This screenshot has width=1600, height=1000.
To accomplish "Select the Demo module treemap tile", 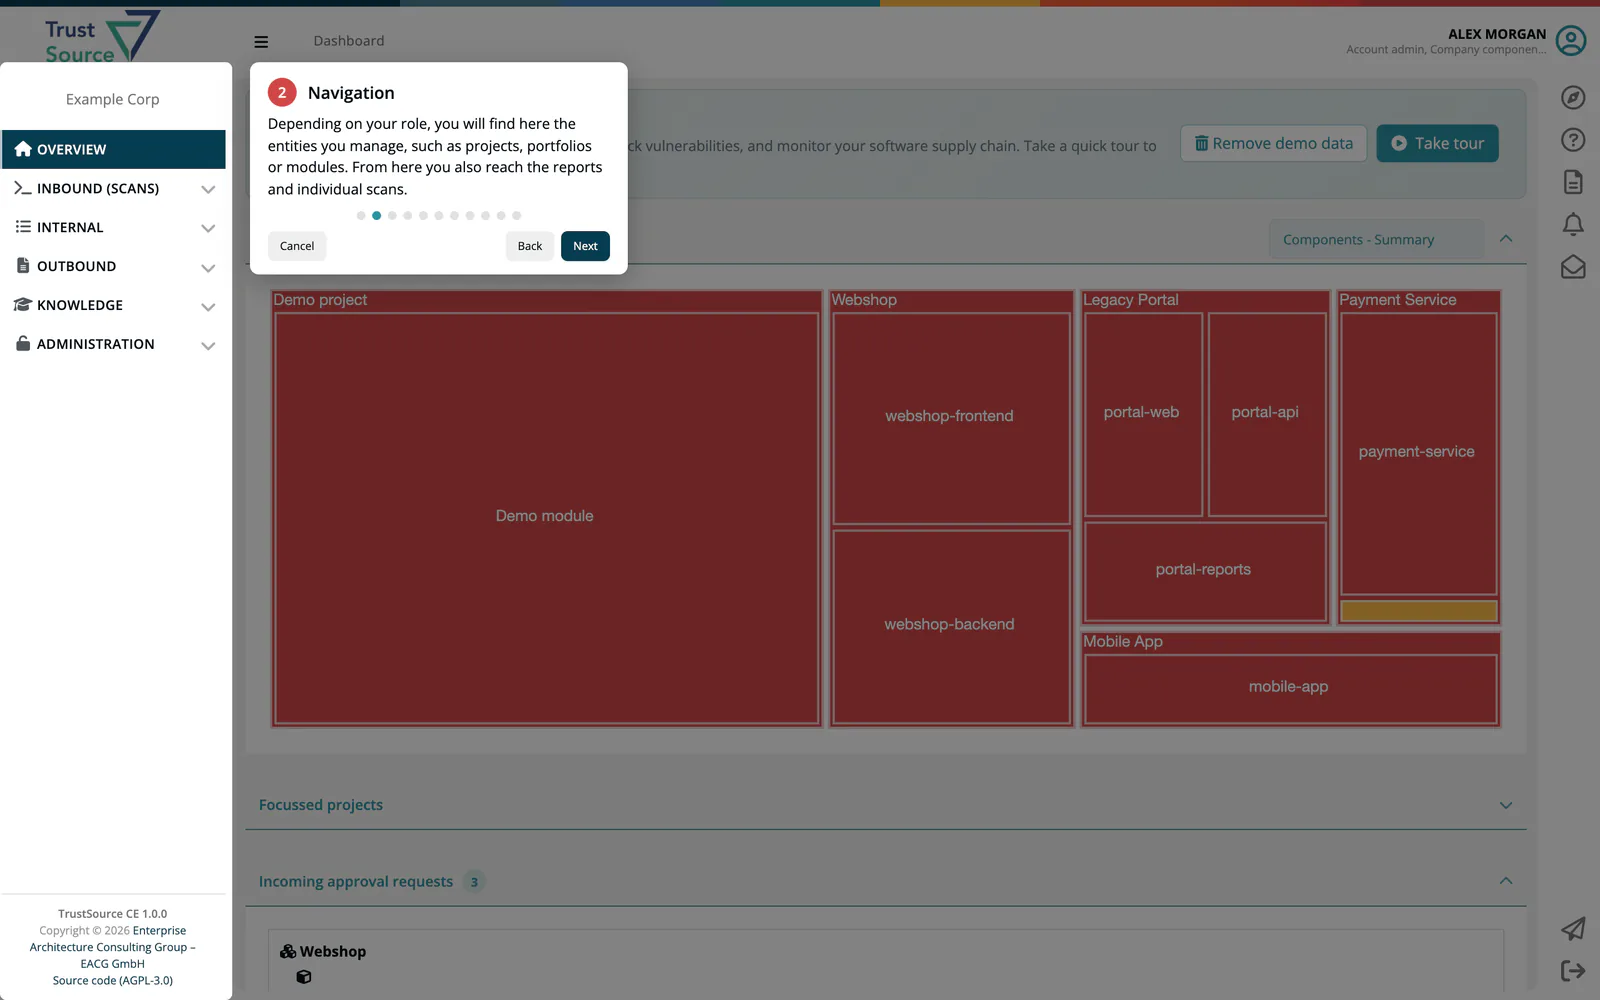I will pos(546,518).
